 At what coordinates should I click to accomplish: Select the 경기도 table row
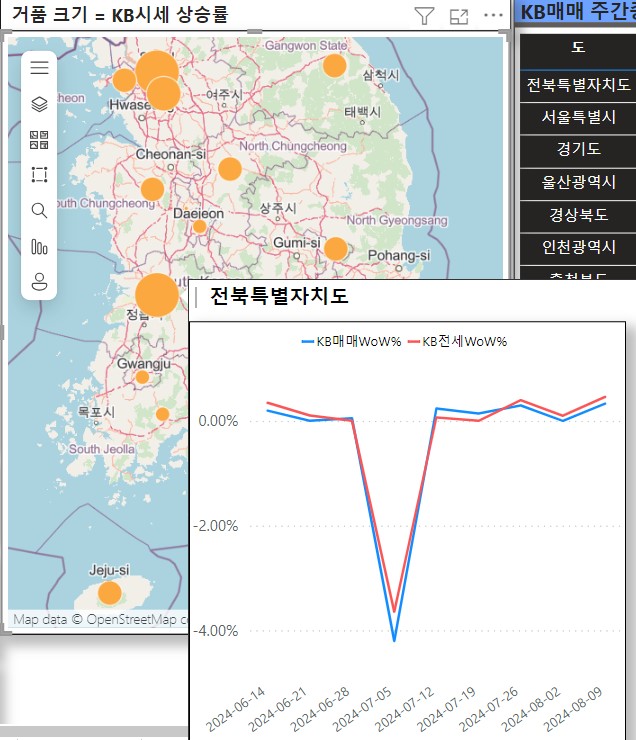[578, 150]
